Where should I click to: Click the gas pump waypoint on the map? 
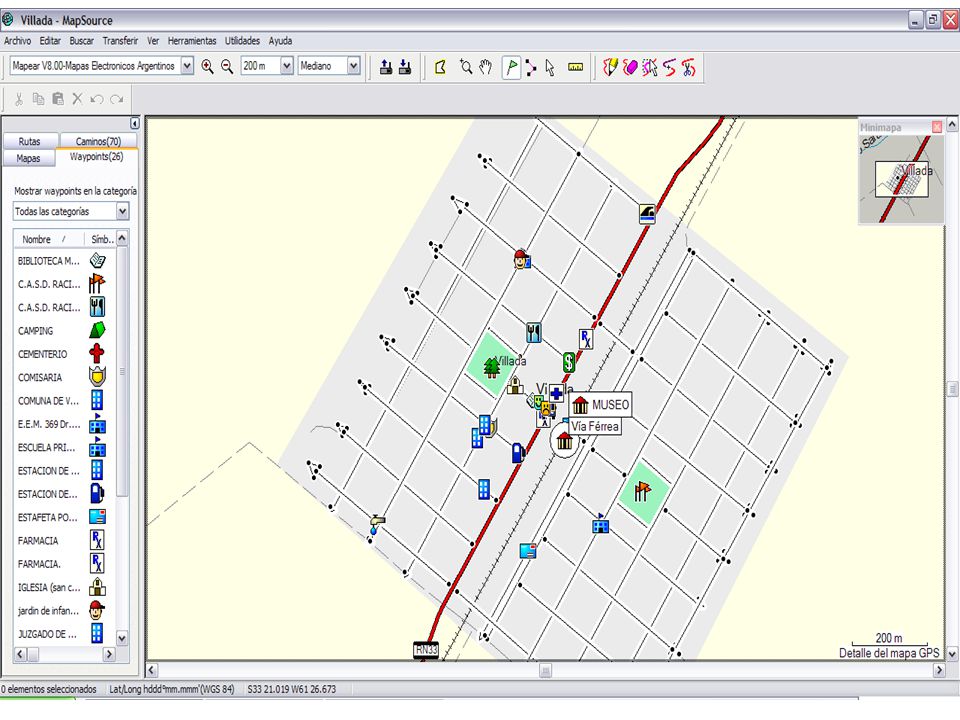(519, 452)
